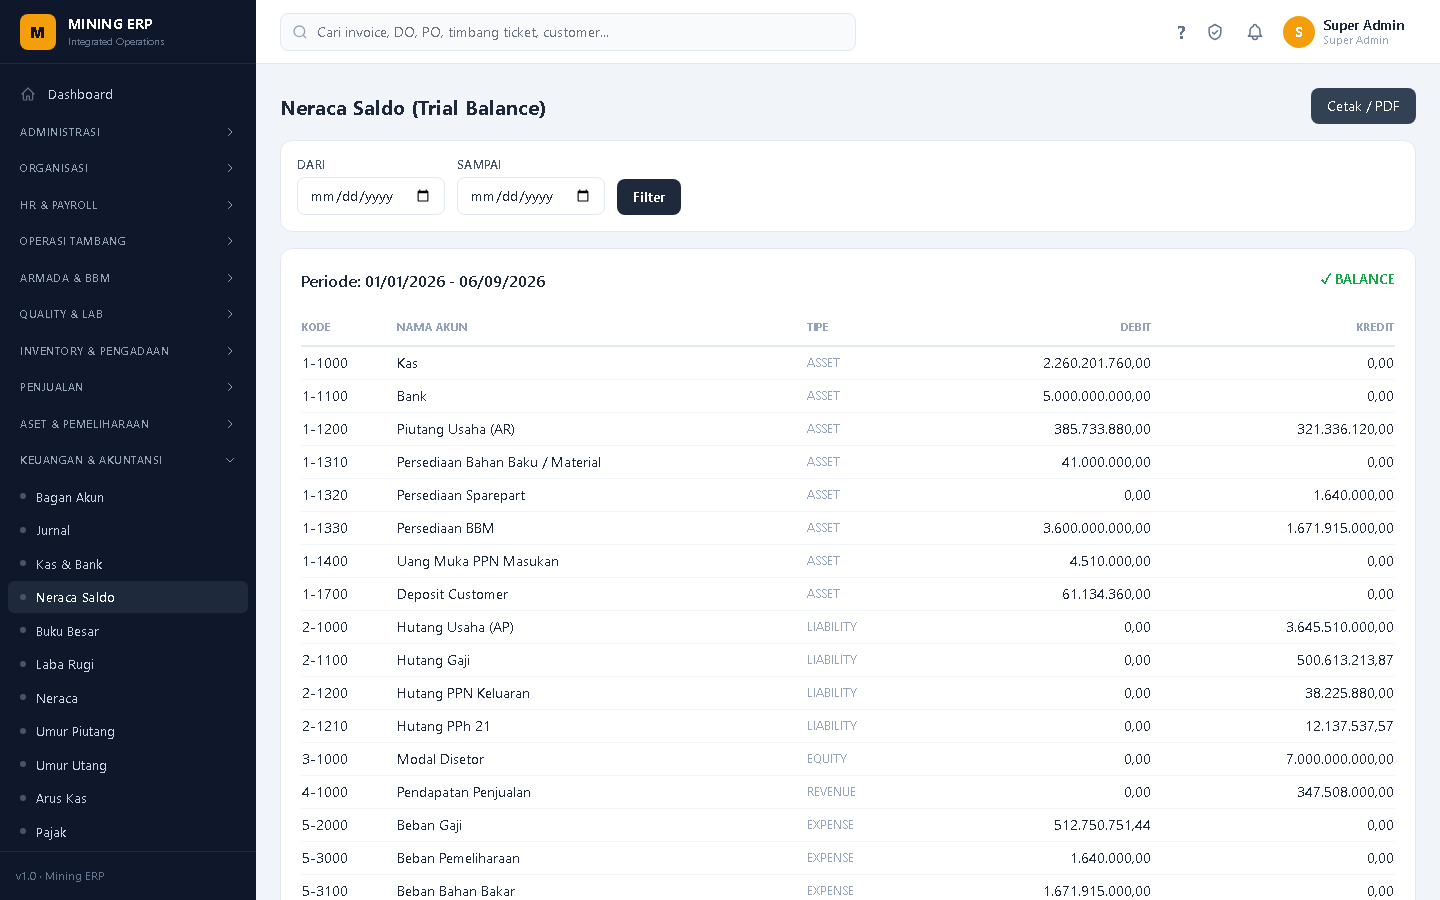
Task: Click the TIPE column header
Action: [x=818, y=327]
